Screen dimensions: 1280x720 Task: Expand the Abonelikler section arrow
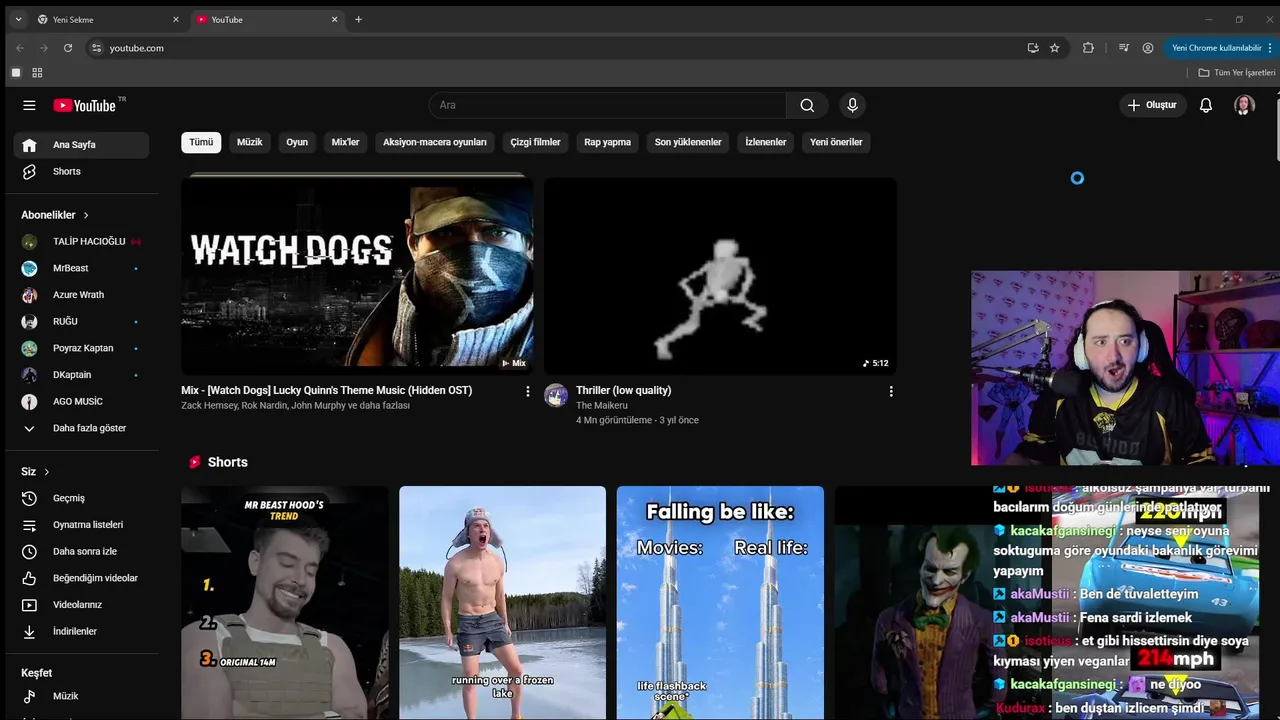(86, 215)
